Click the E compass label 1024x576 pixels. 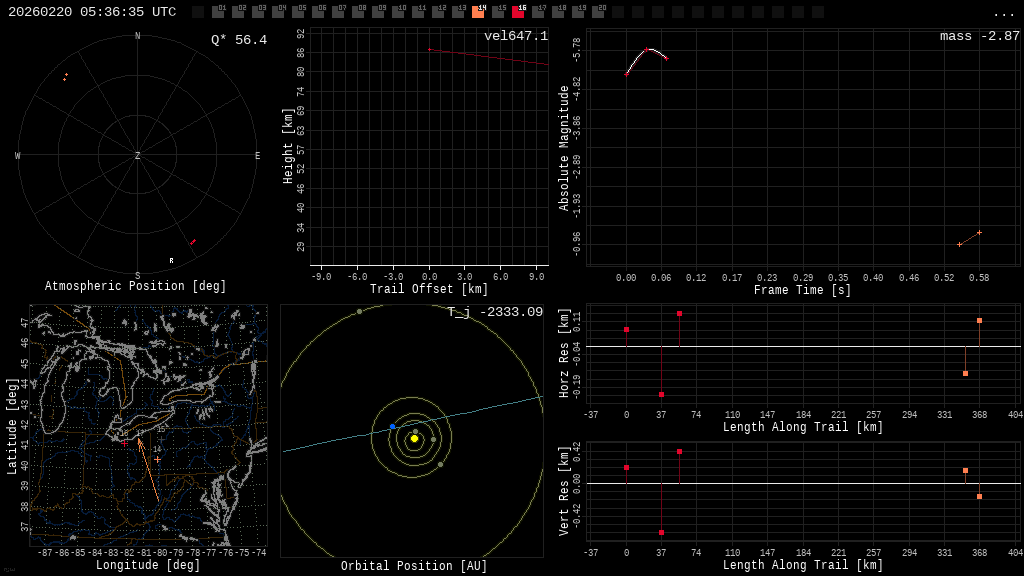coord(257,155)
